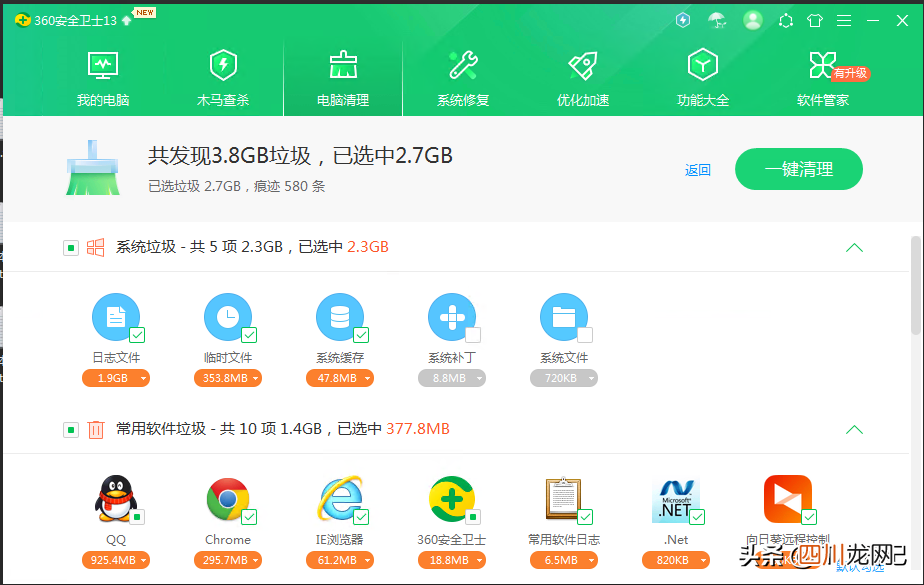Collapse the 系统垃圾 section
924x585 pixels.
854,247
